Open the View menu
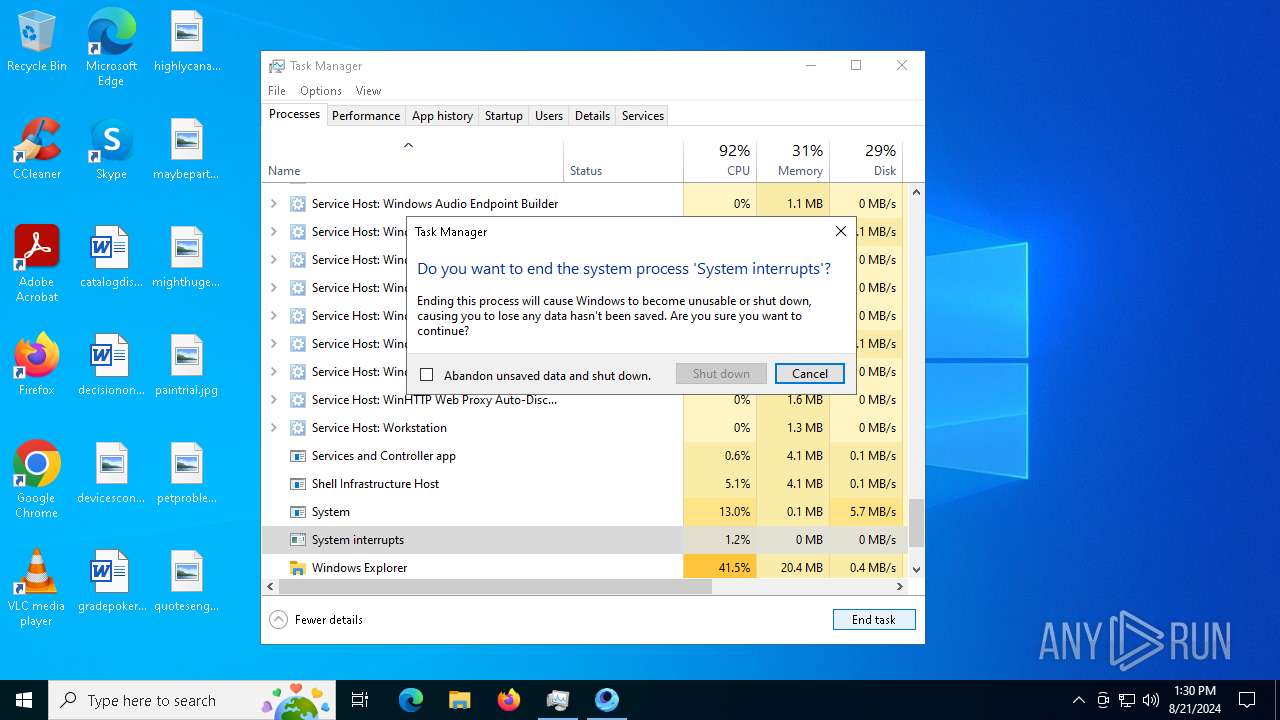 click(x=368, y=91)
